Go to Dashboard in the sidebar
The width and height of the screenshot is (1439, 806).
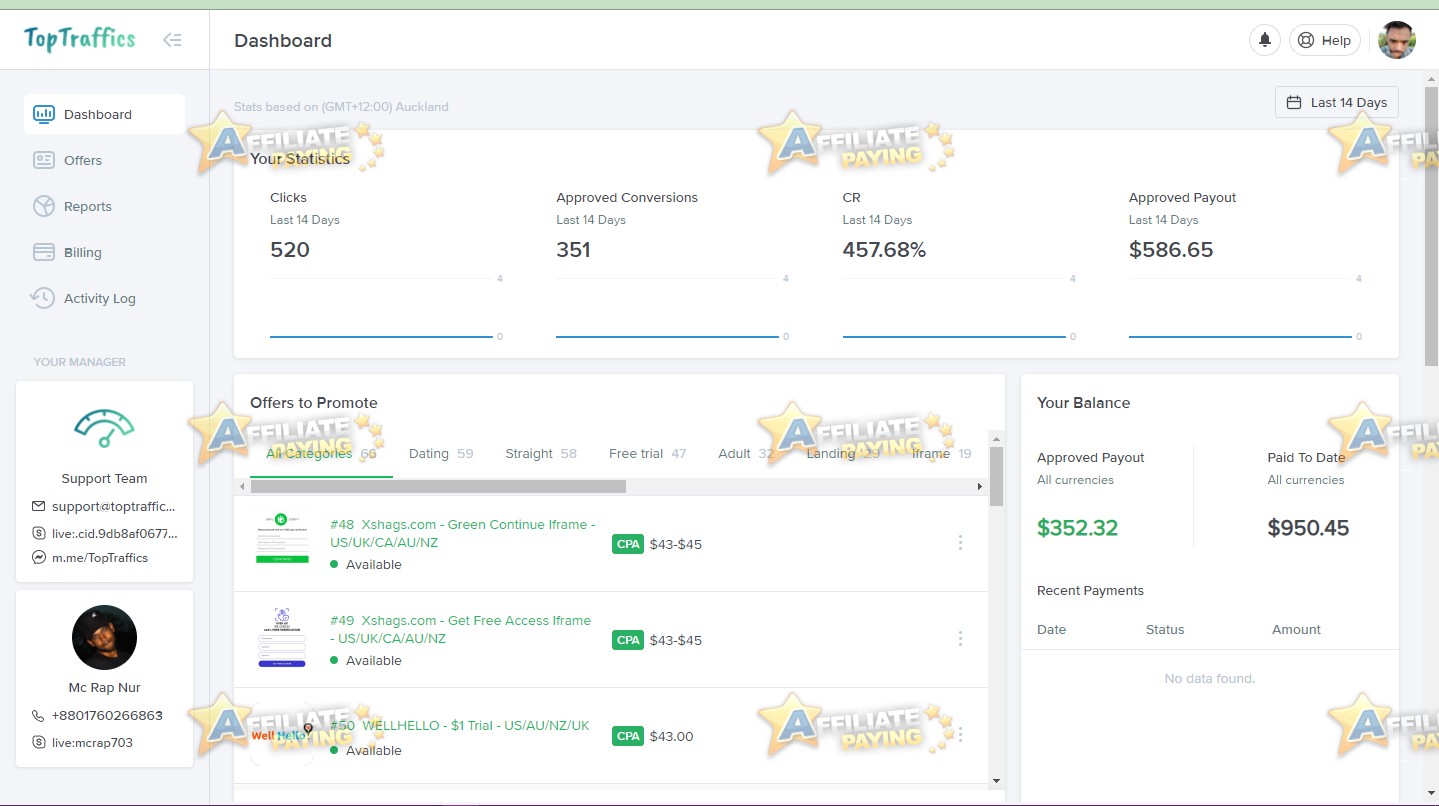click(104, 114)
